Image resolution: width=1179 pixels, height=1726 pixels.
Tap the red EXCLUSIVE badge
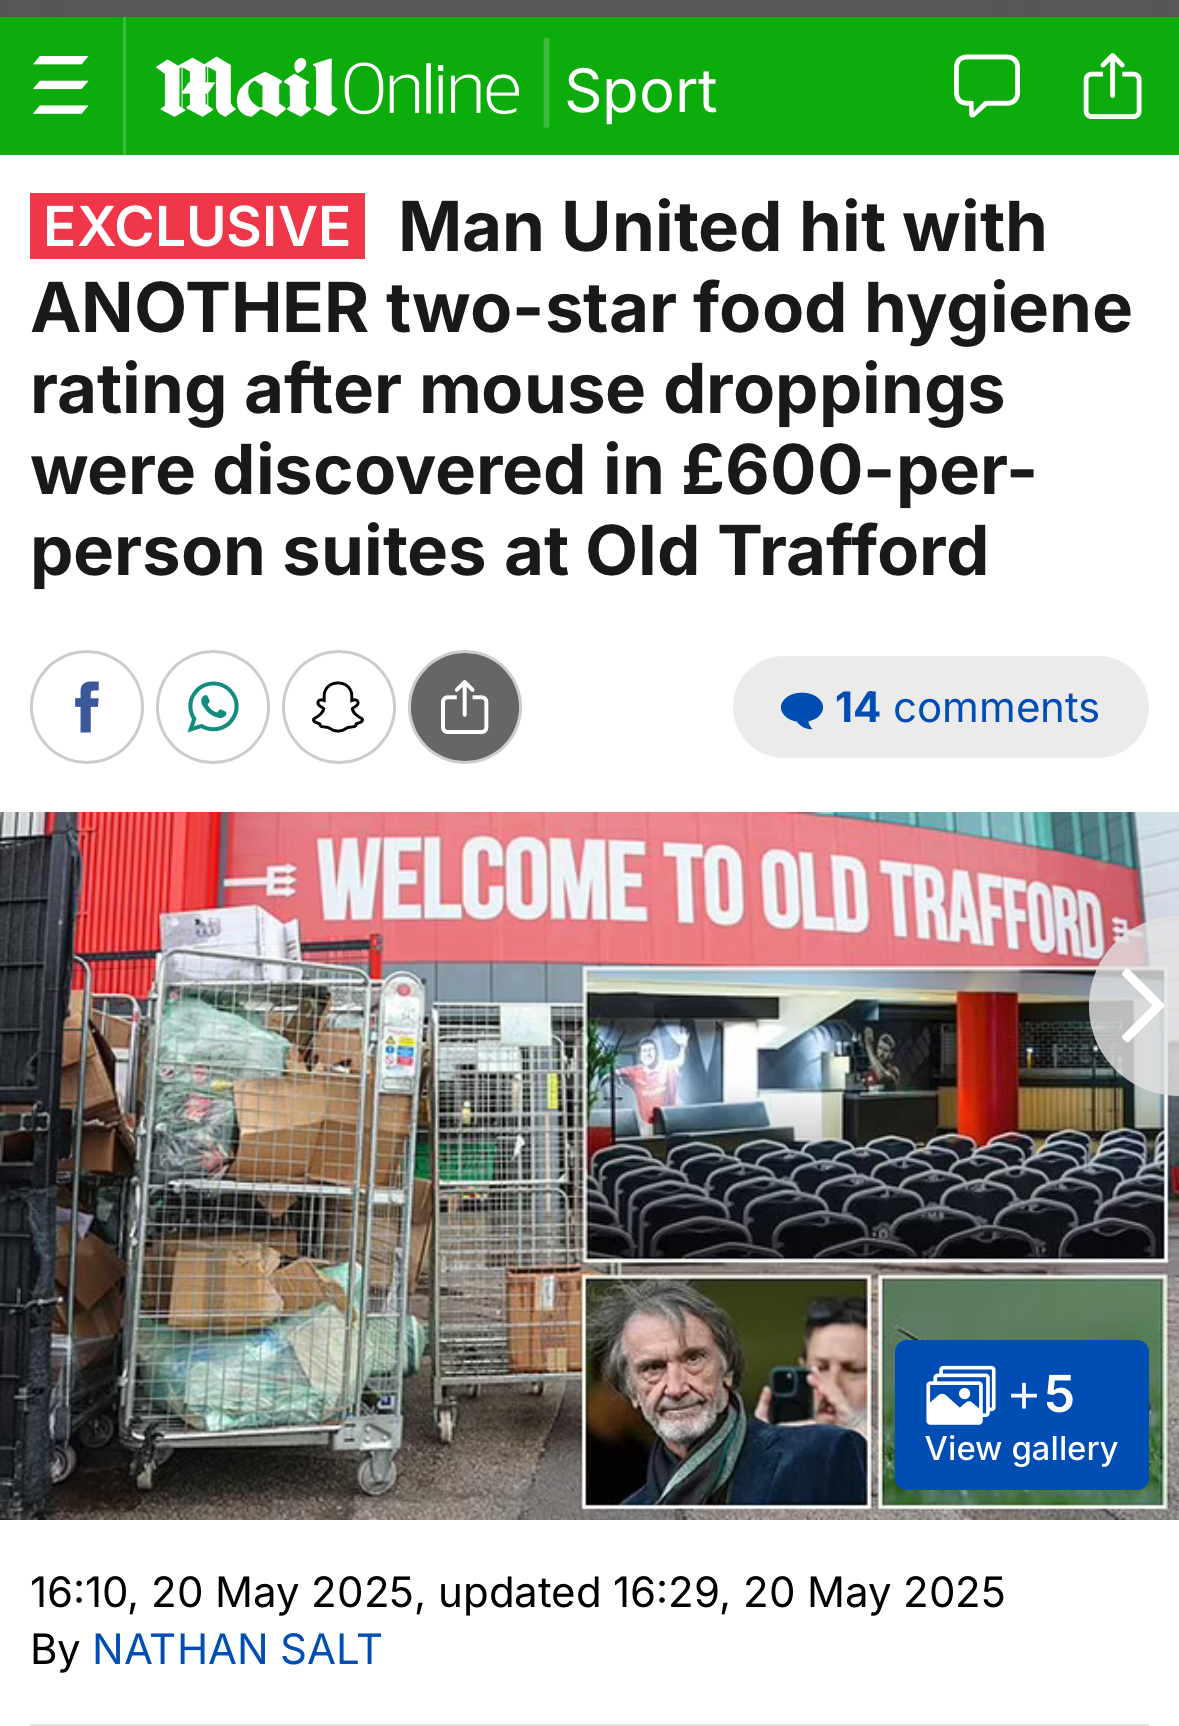click(197, 226)
